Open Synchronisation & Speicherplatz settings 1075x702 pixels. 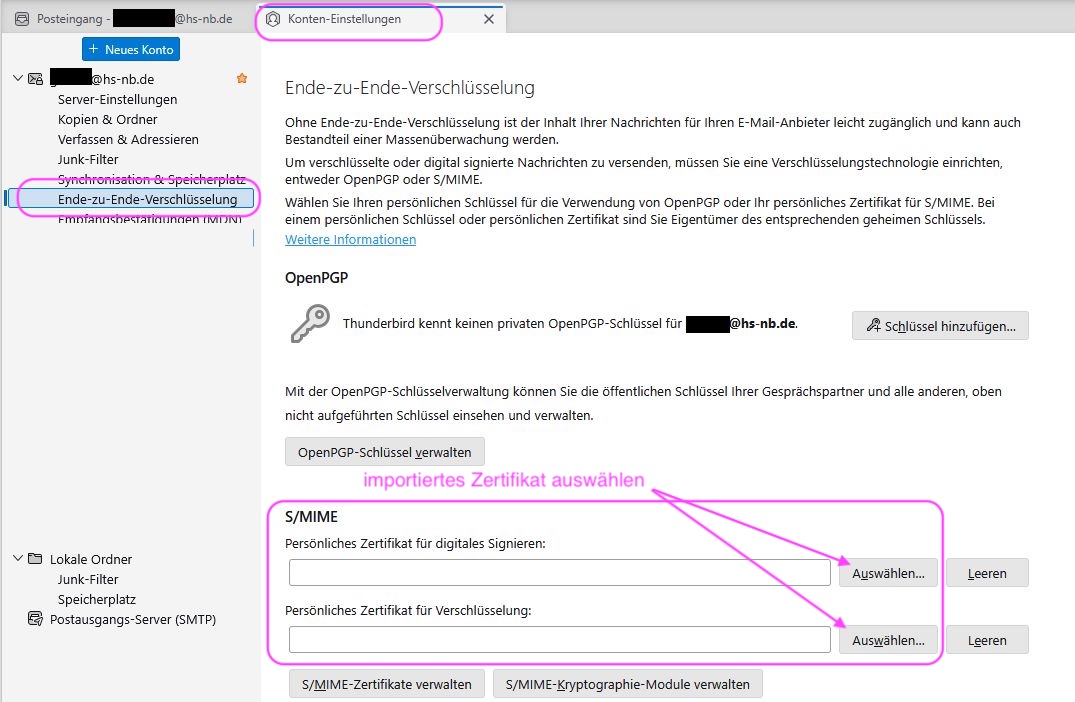click(x=152, y=179)
